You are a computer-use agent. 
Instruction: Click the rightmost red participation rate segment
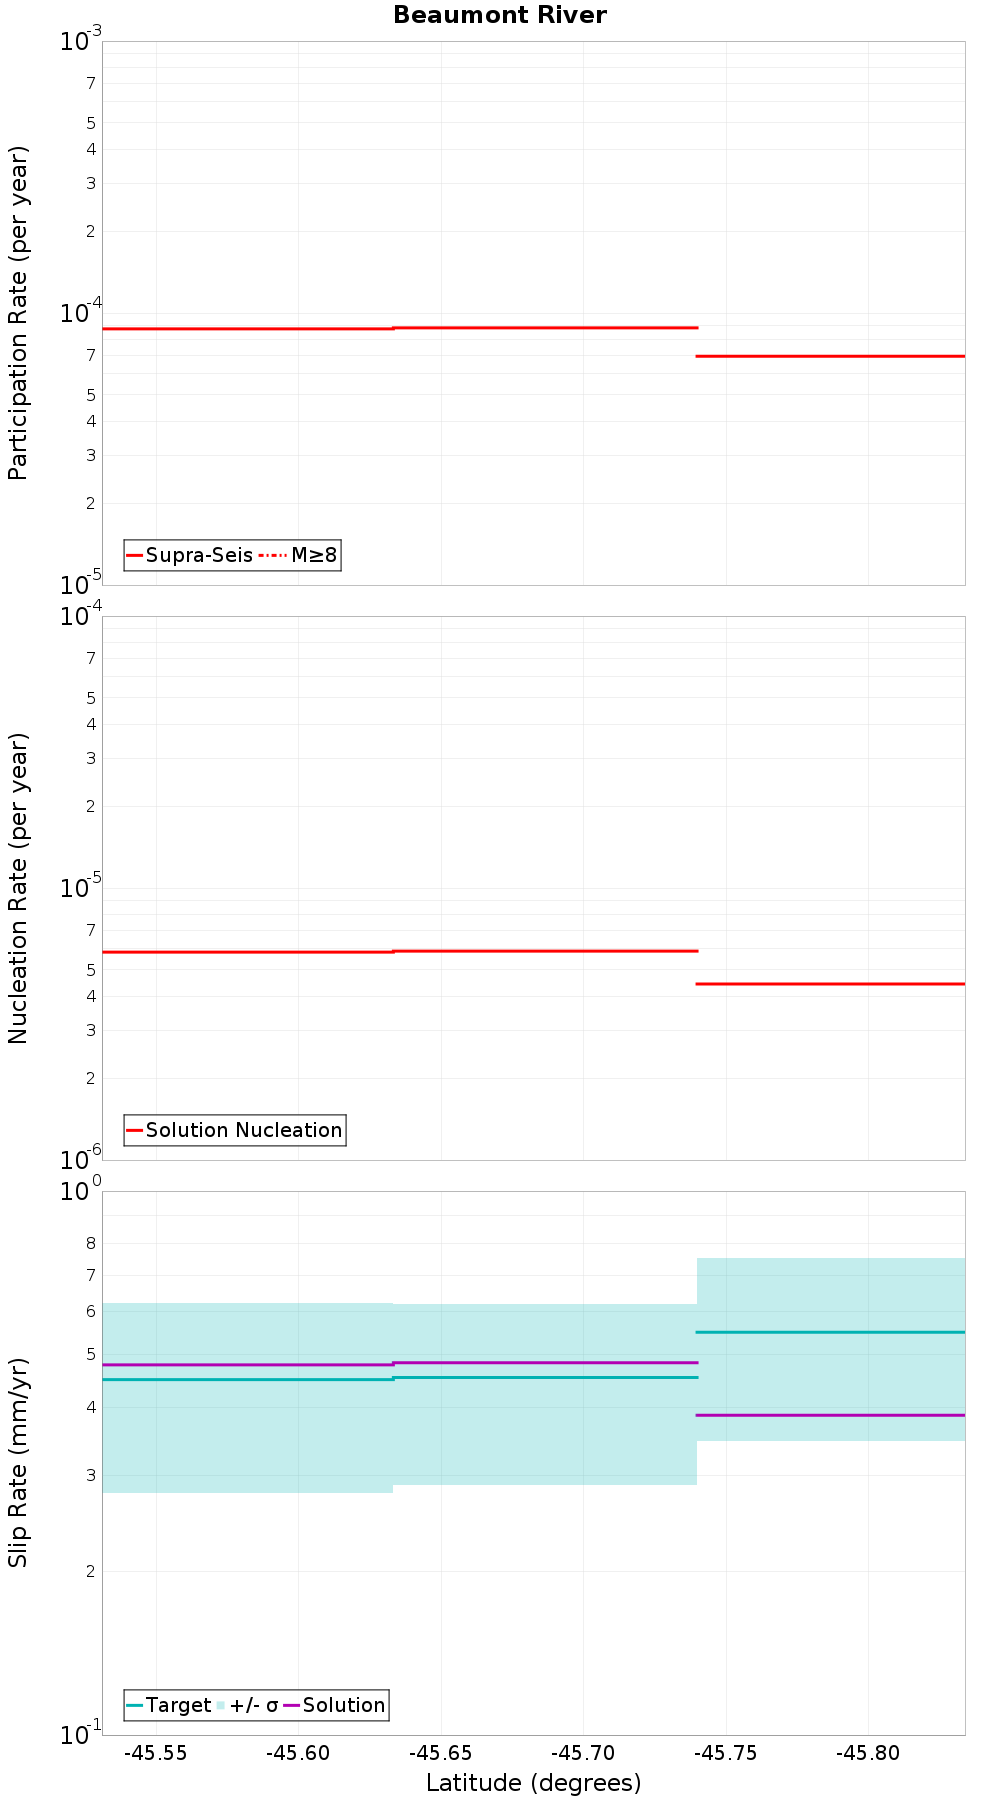pos(830,356)
